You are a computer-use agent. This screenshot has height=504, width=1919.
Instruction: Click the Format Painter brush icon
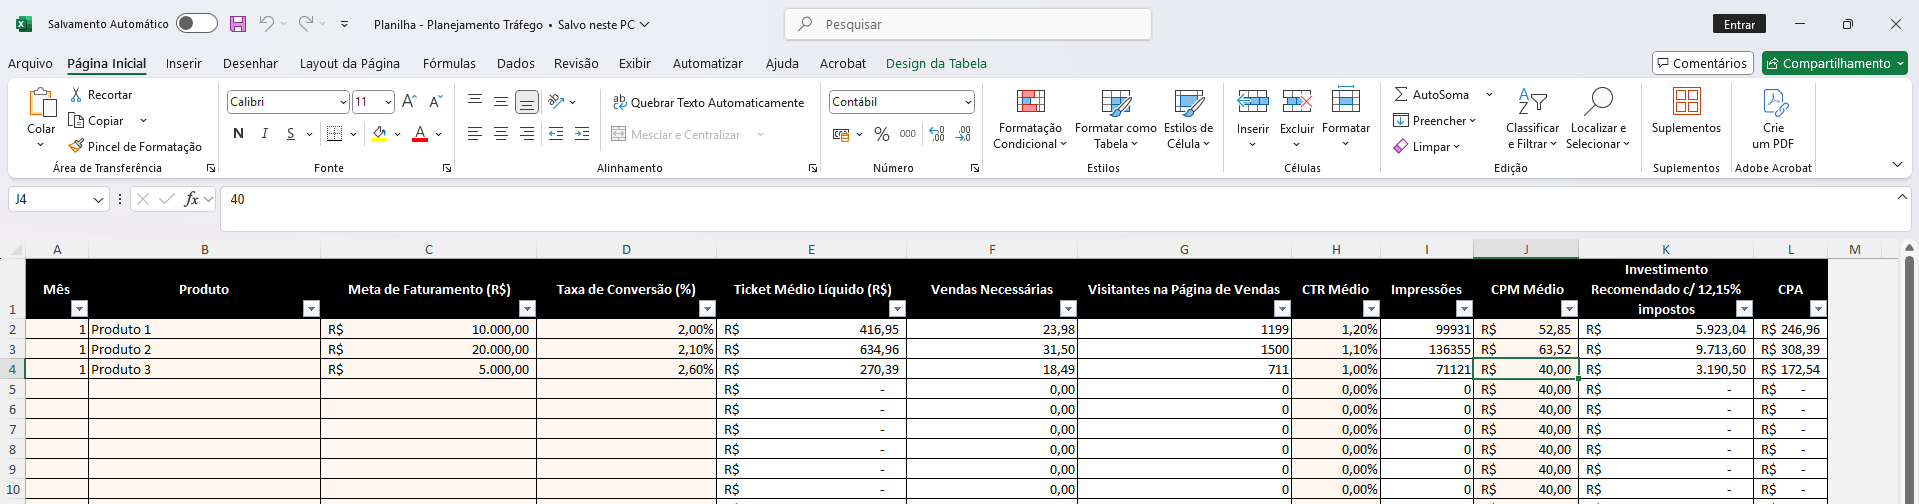pos(76,146)
